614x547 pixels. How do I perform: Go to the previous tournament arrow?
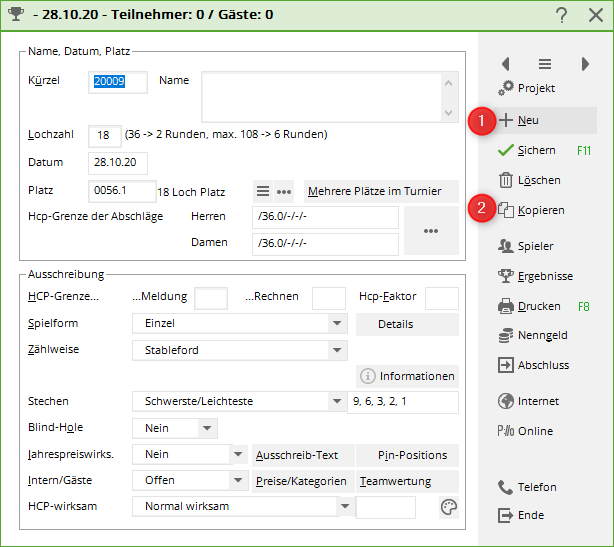(x=506, y=63)
